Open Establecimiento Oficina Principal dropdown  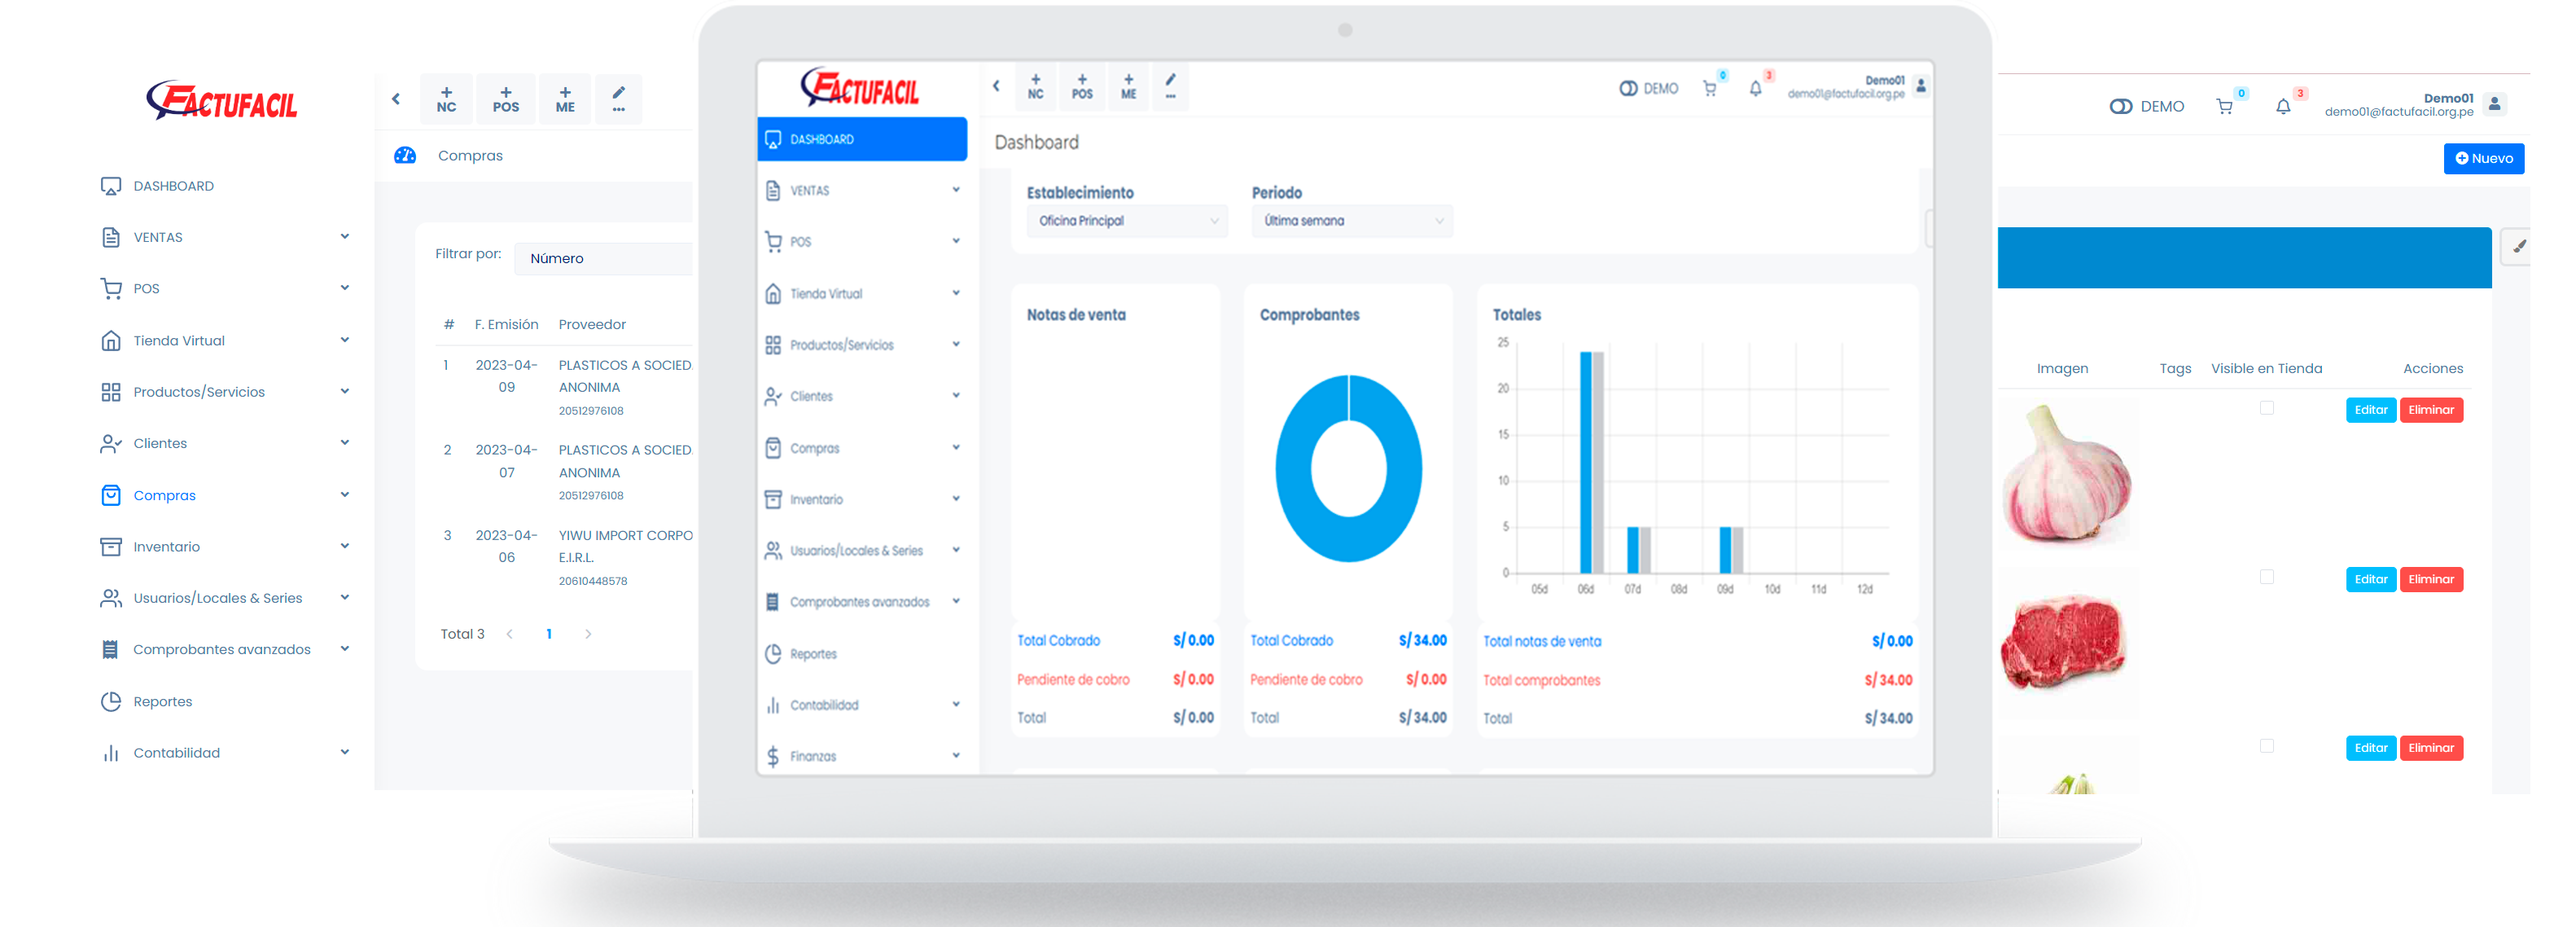click(x=1127, y=221)
